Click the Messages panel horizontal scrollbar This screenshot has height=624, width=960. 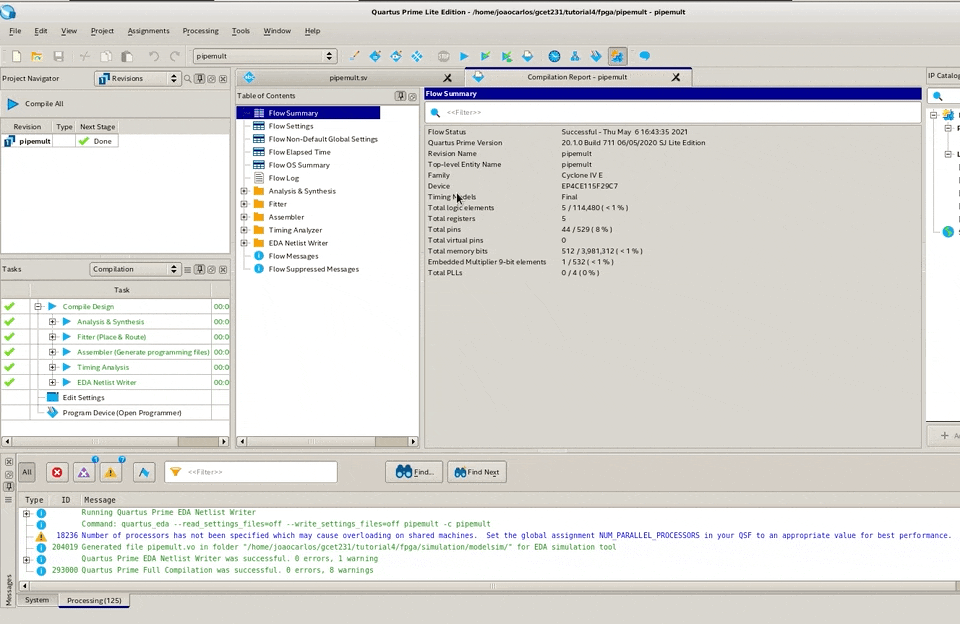(490, 586)
